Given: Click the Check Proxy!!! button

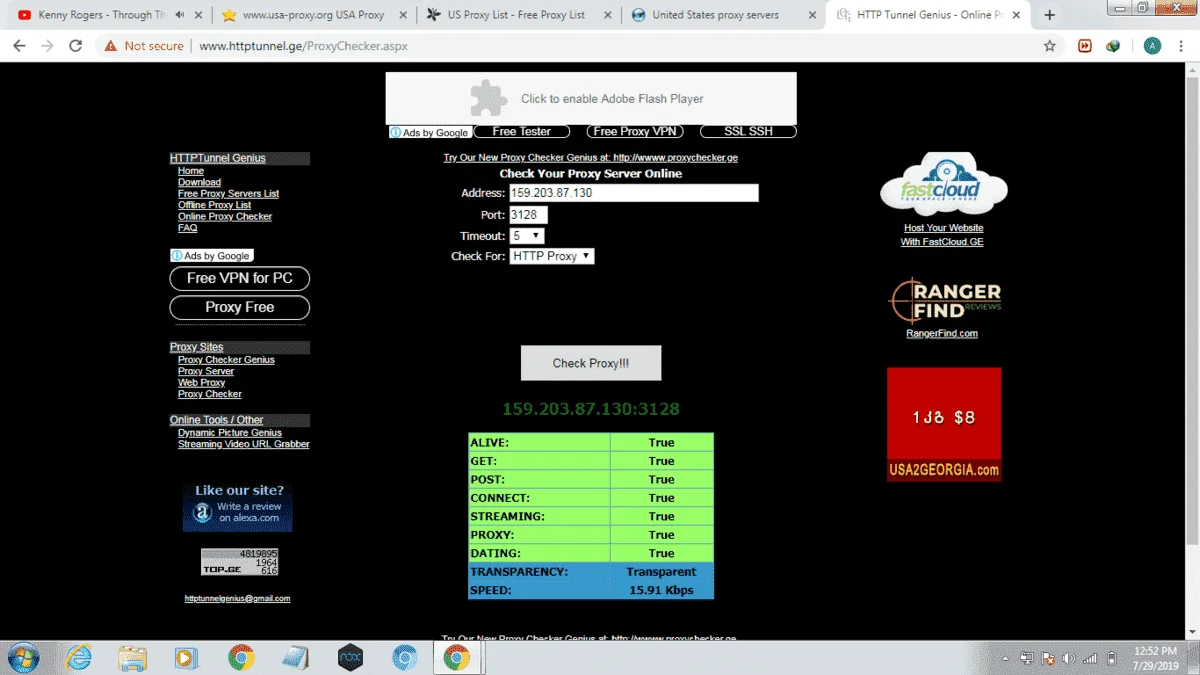Looking at the screenshot, I should [x=591, y=363].
